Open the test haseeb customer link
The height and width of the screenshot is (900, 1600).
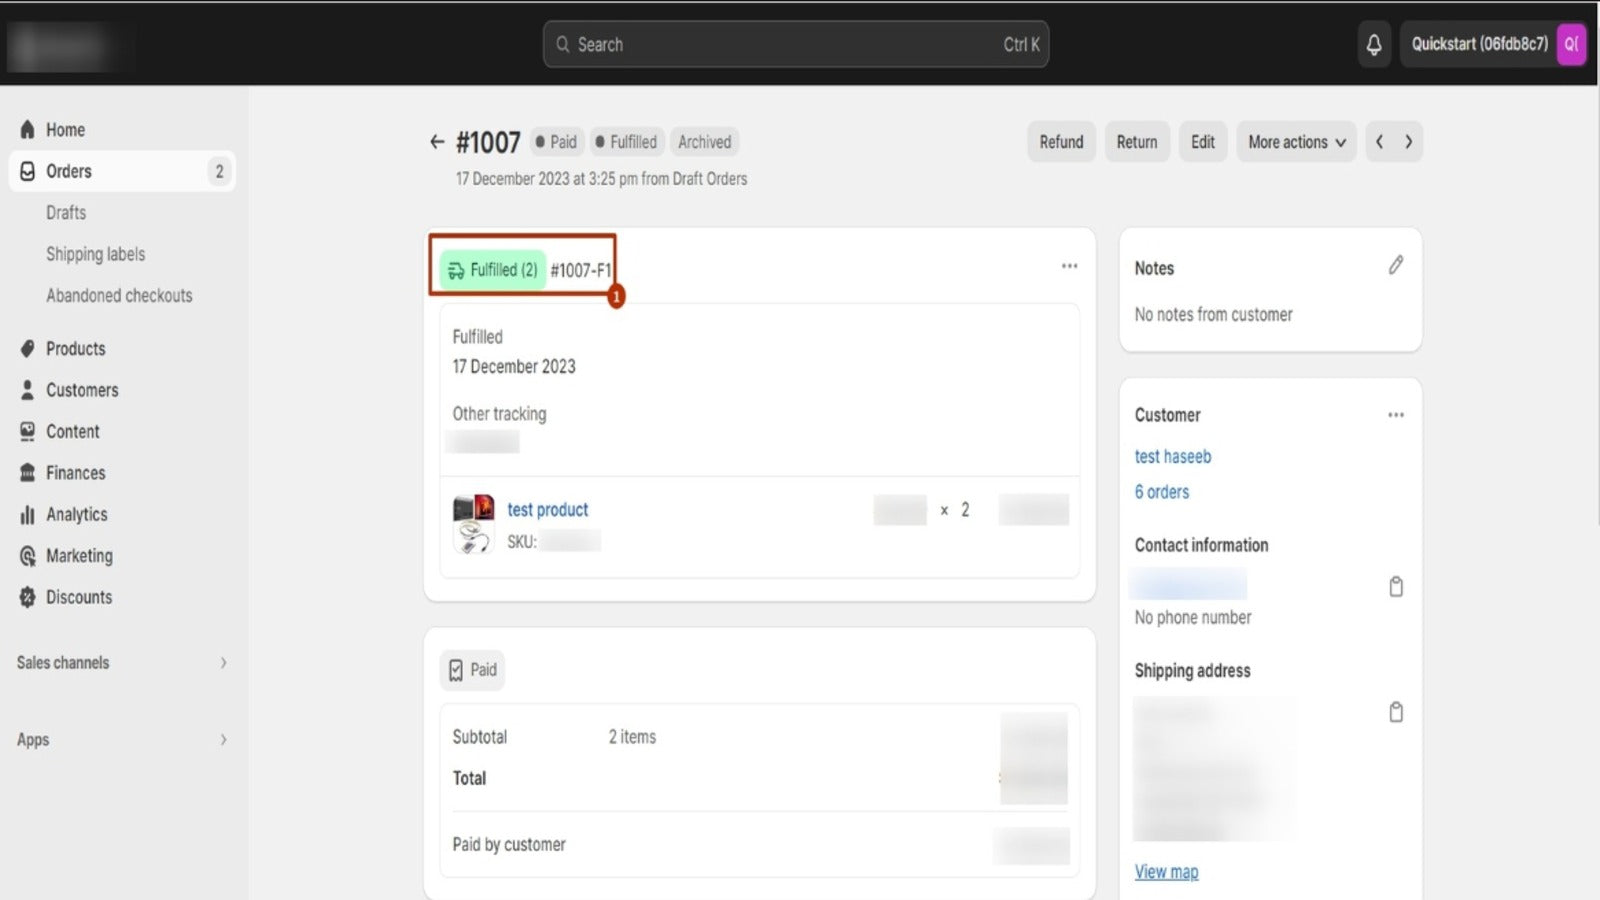pyautogui.click(x=1172, y=456)
